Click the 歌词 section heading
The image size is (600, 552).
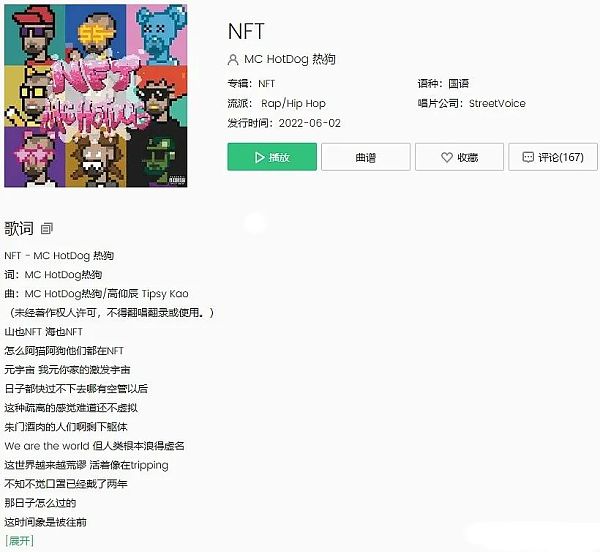click(19, 229)
